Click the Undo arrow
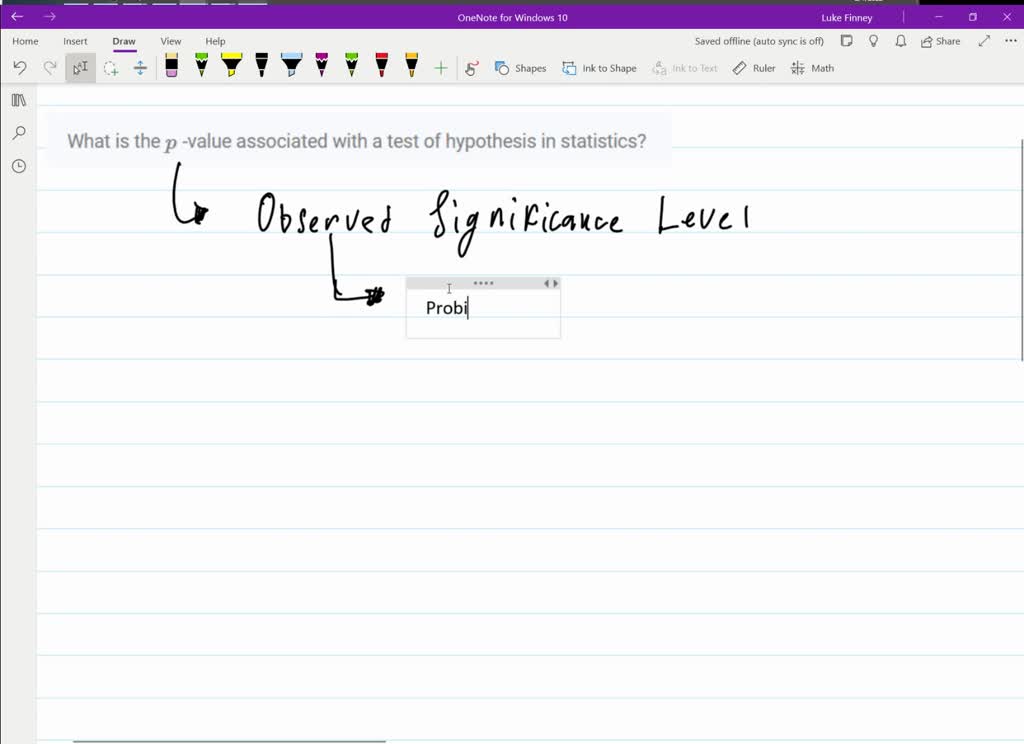Screen dimensions: 1024x744 pos(20,68)
